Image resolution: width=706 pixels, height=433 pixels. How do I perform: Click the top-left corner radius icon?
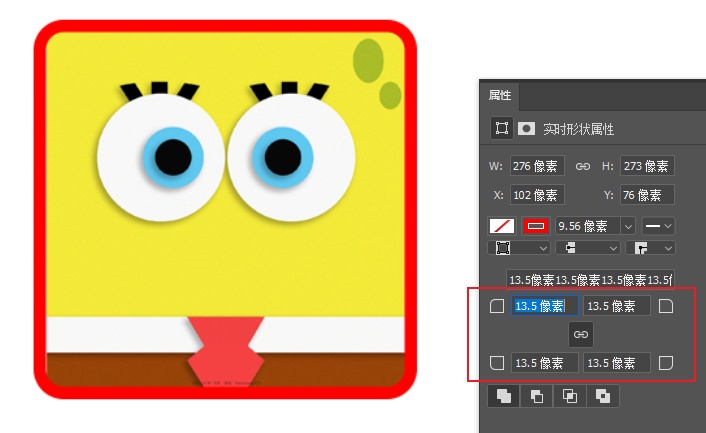click(497, 307)
